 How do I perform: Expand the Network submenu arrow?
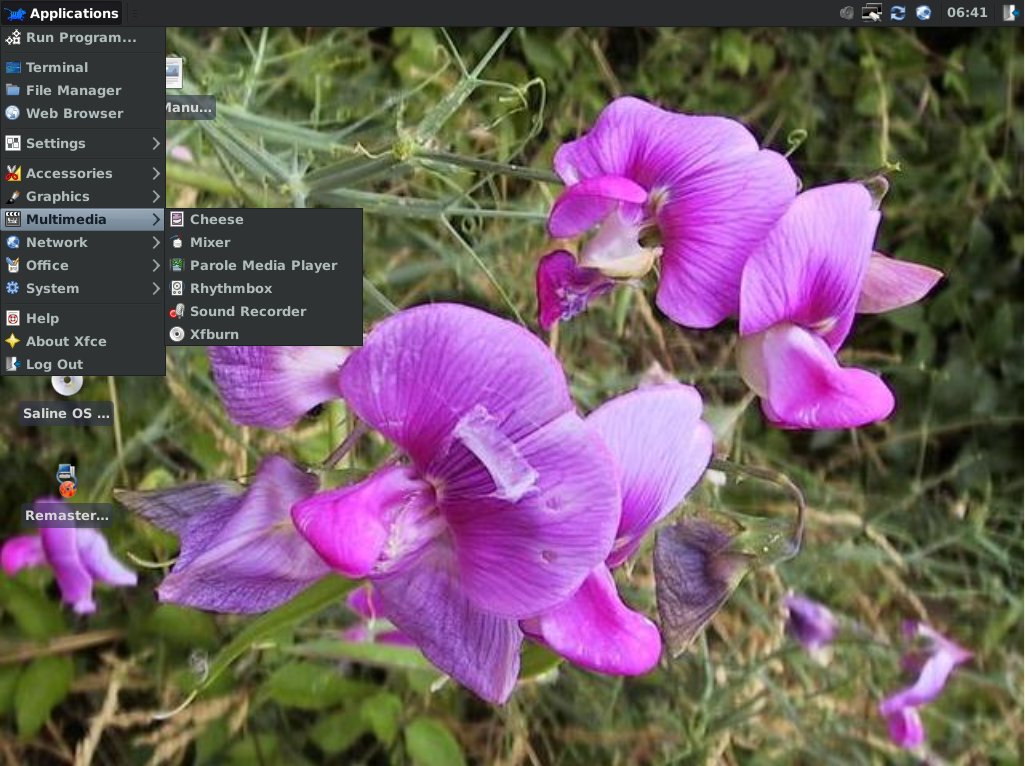point(156,242)
